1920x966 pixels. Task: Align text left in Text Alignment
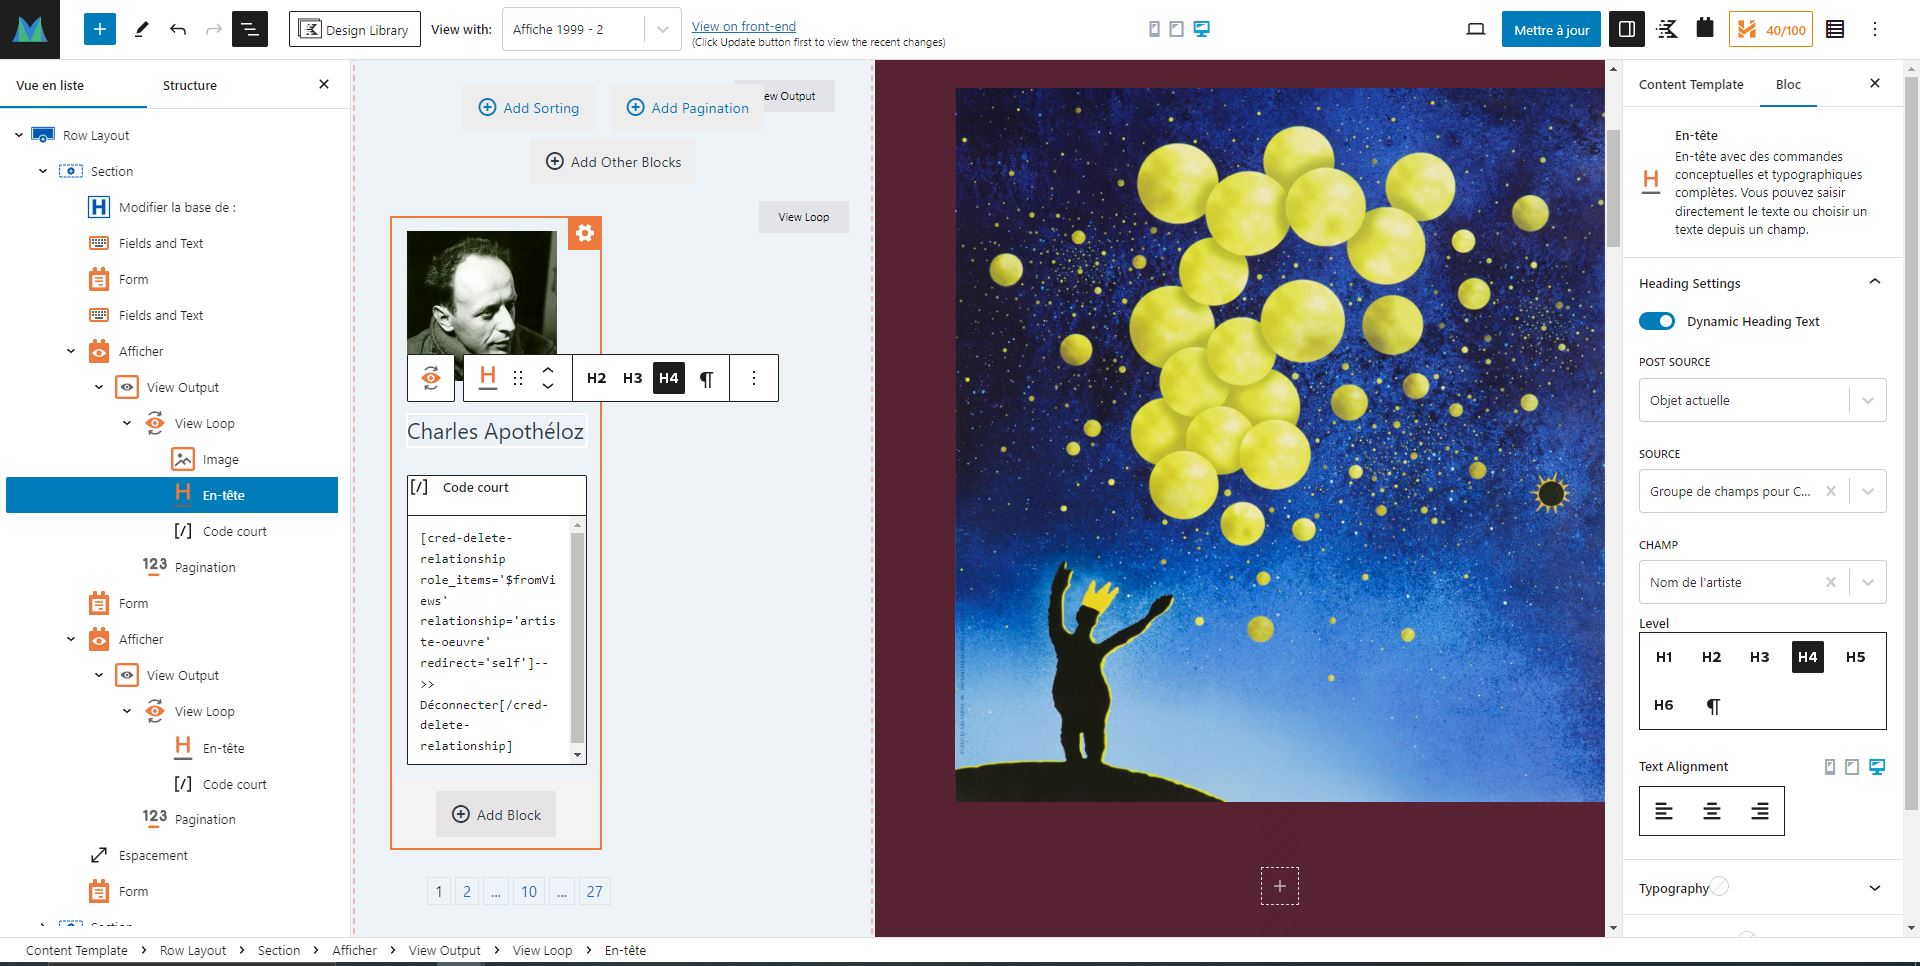[x=1664, y=811]
